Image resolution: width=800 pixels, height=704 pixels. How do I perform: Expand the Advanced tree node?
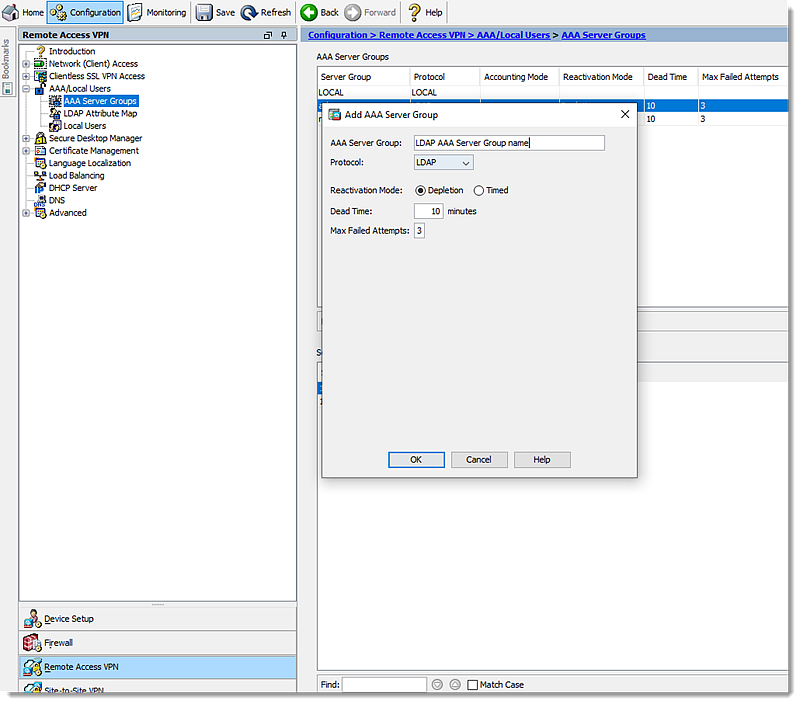point(26,213)
